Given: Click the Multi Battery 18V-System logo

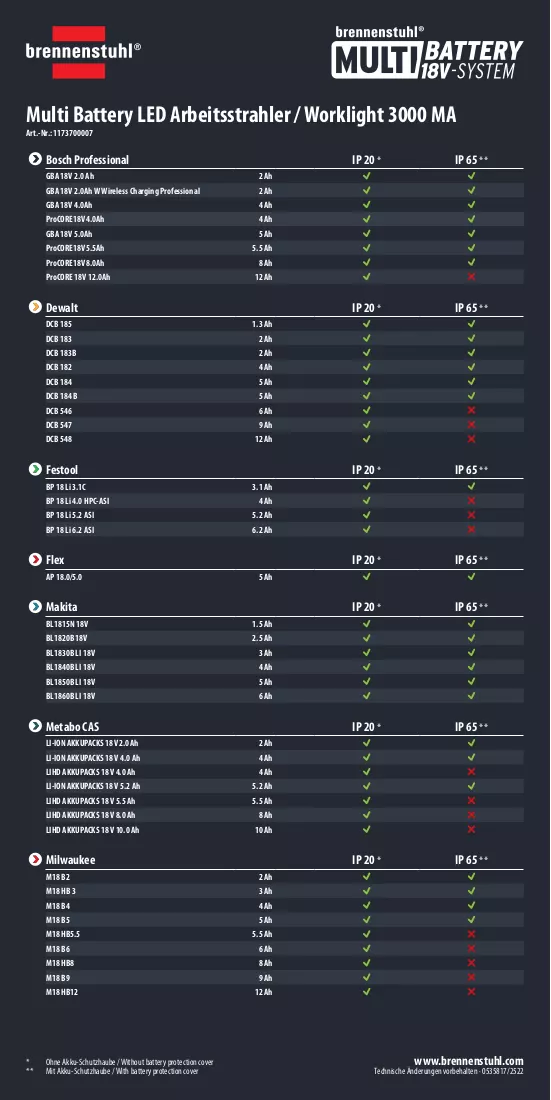Looking at the screenshot, I should (427, 53).
